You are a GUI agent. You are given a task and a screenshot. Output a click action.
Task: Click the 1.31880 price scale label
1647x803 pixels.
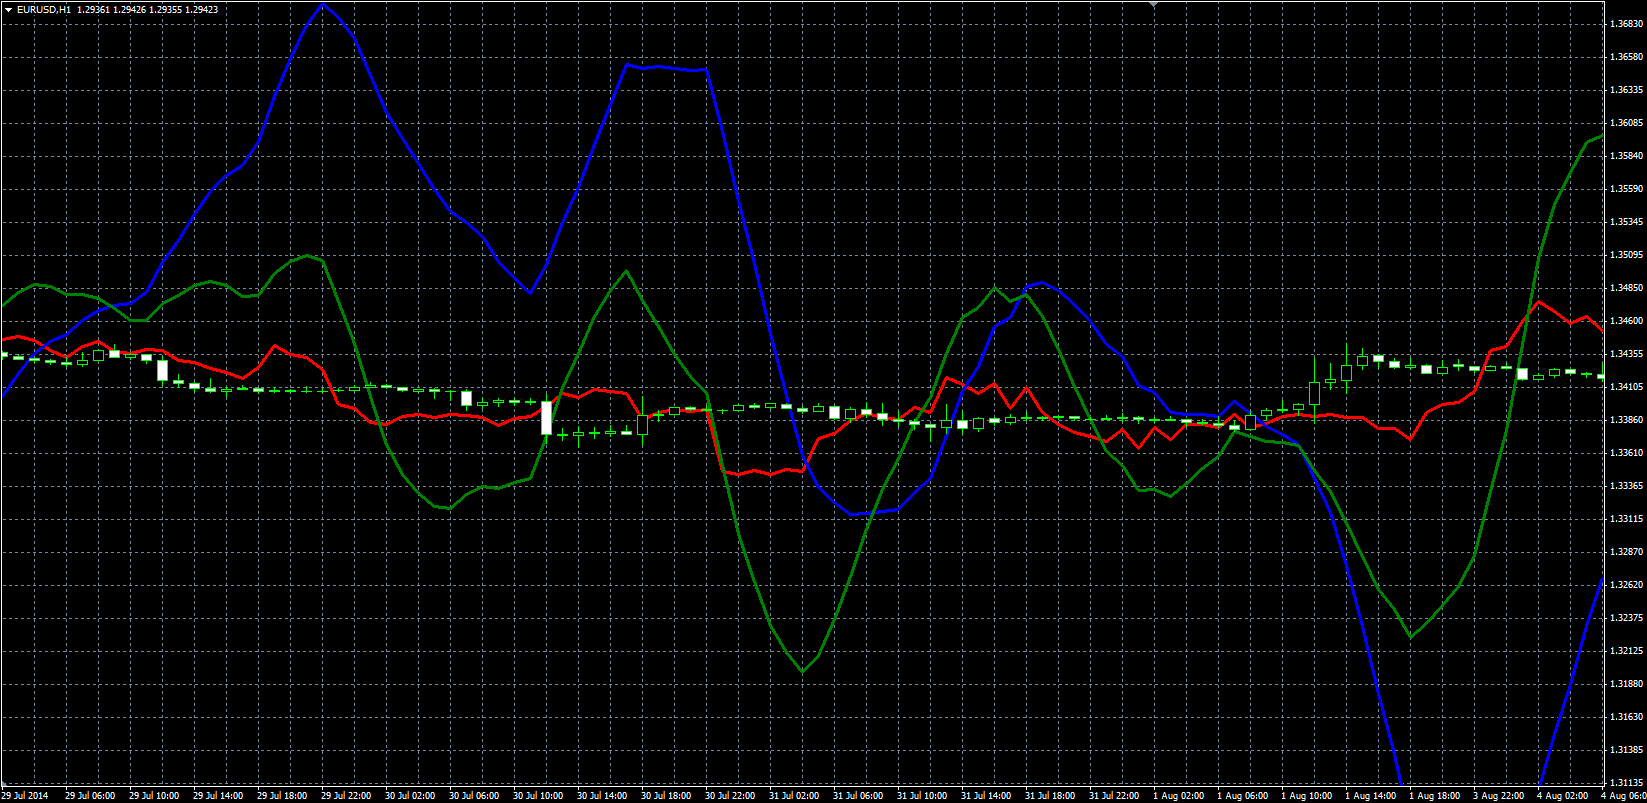(1626, 684)
